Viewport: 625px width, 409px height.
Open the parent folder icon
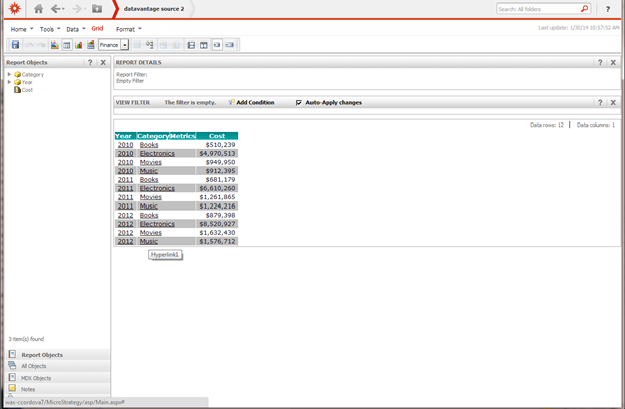coord(97,8)
